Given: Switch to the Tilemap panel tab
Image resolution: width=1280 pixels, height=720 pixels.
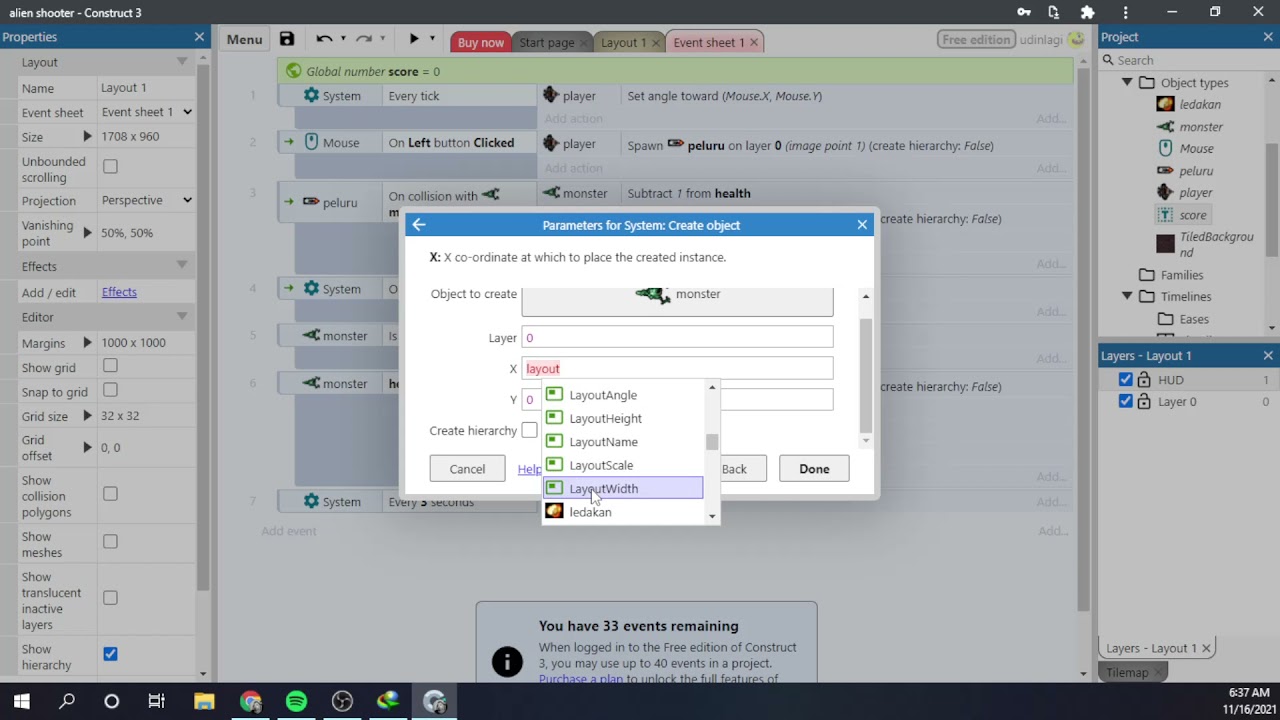Looking at the screenshot, I should point(1127,672).
